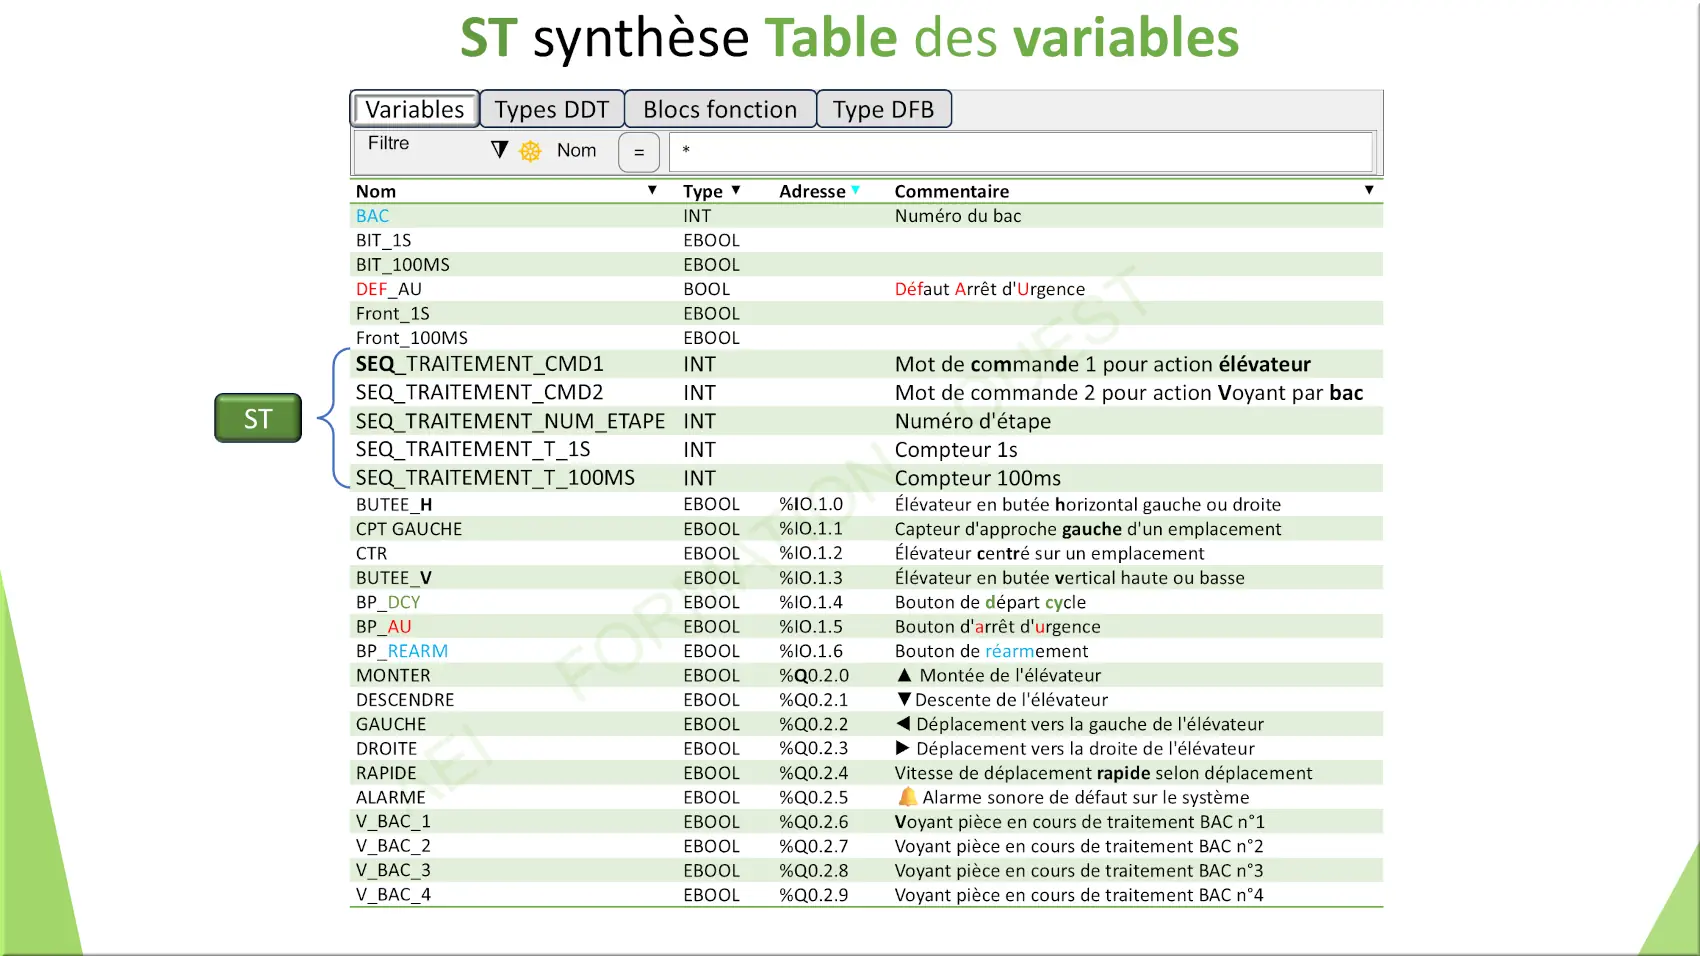
Task: Click the left triangle icon in GAUCHE comment
Action: coord(903,724)
